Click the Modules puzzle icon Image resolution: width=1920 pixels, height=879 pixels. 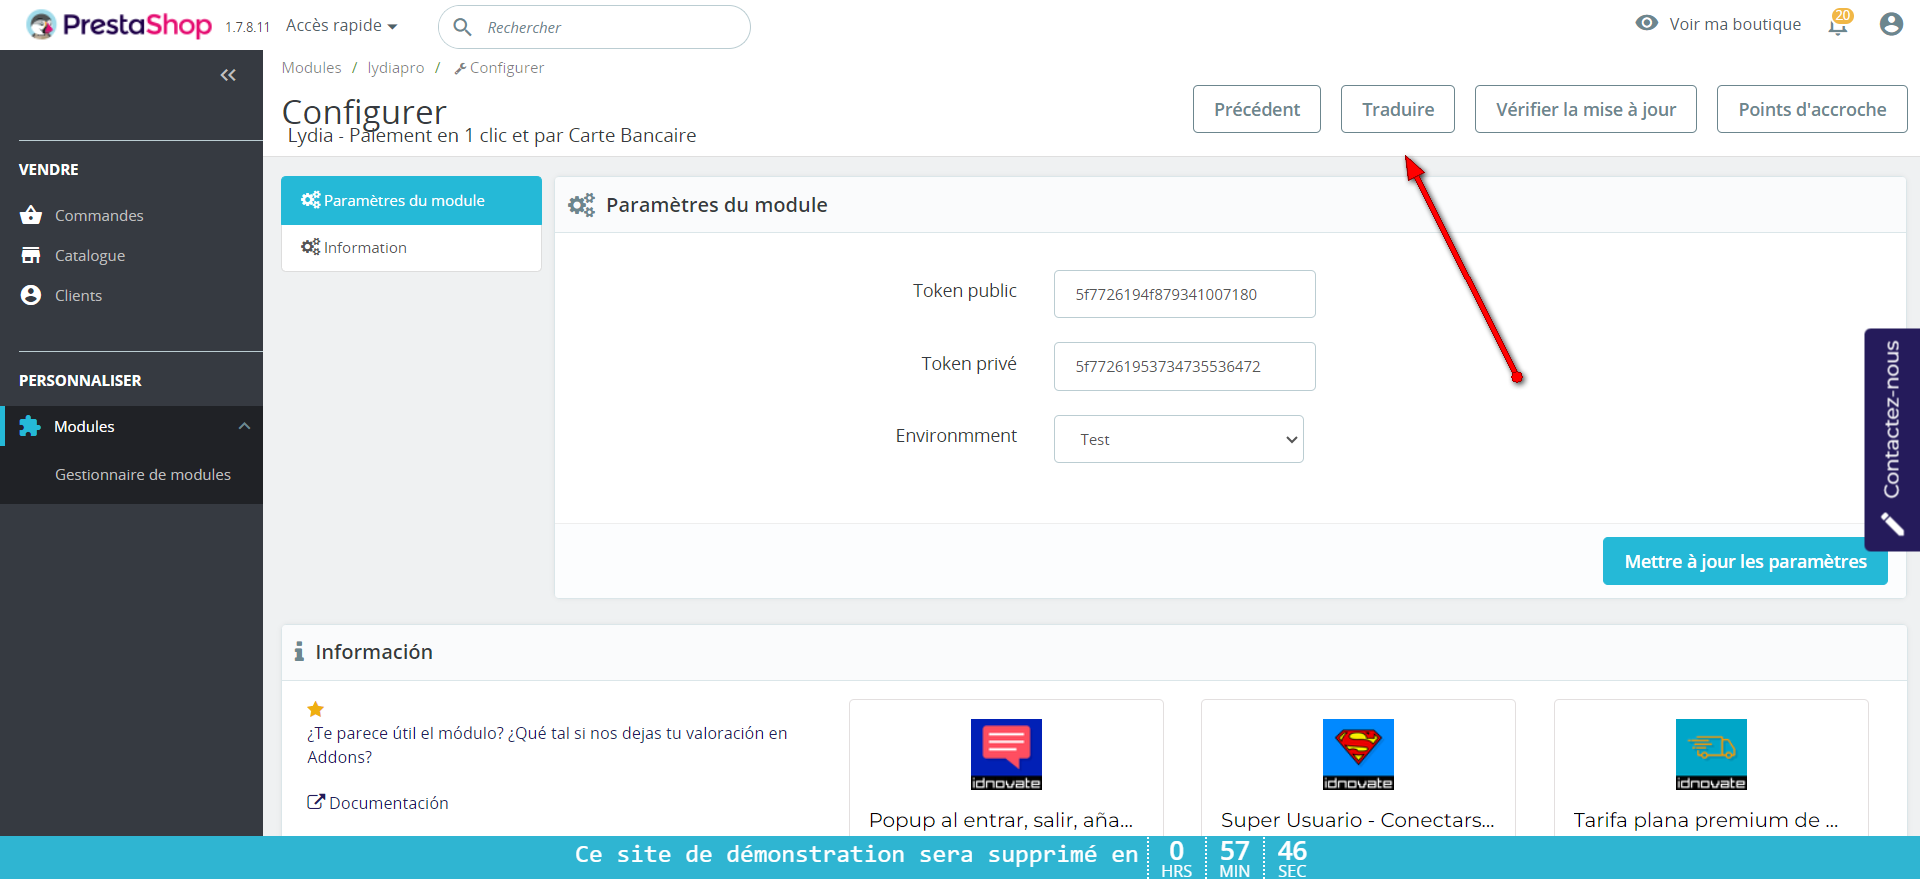coord(30,426)
